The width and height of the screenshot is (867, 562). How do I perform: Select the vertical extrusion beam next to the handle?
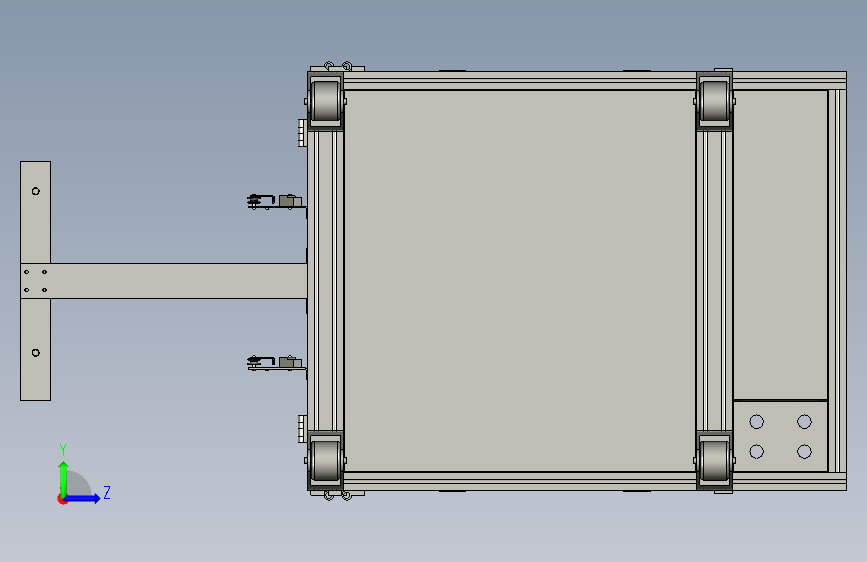326,281
